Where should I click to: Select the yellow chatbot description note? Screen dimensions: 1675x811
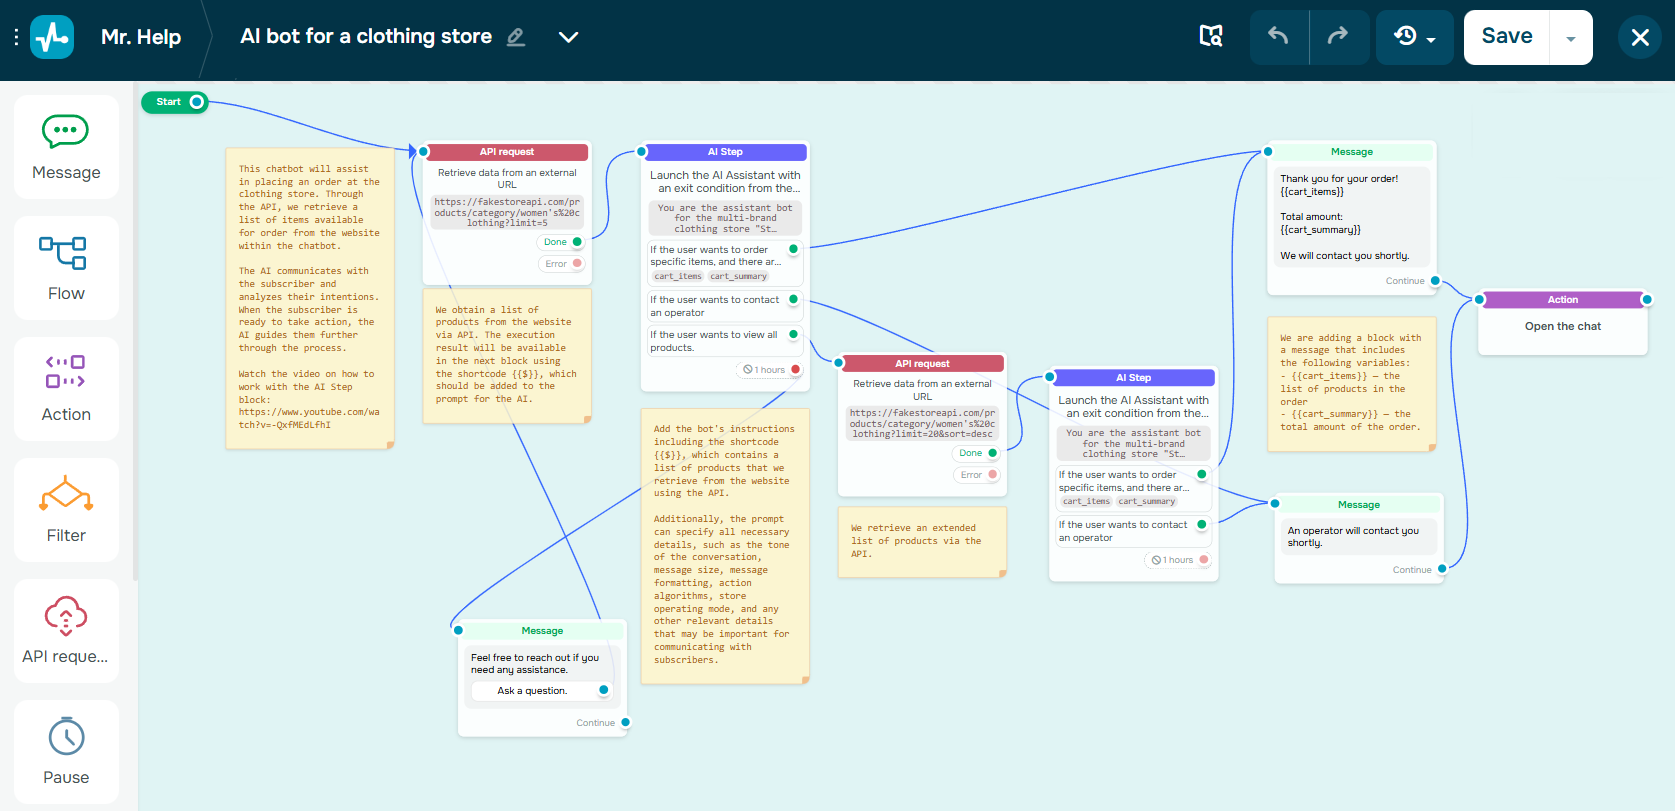tap(310, 298)
